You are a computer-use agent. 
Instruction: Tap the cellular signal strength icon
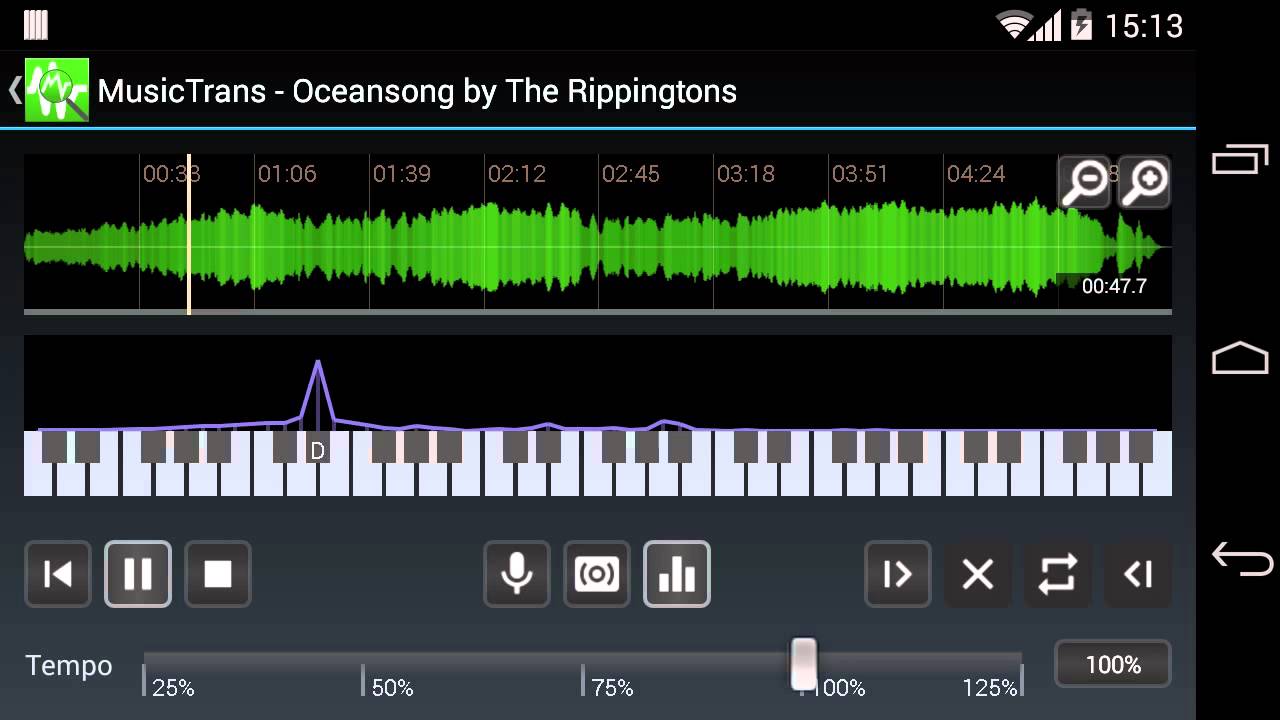click(x=1046, y=25)
